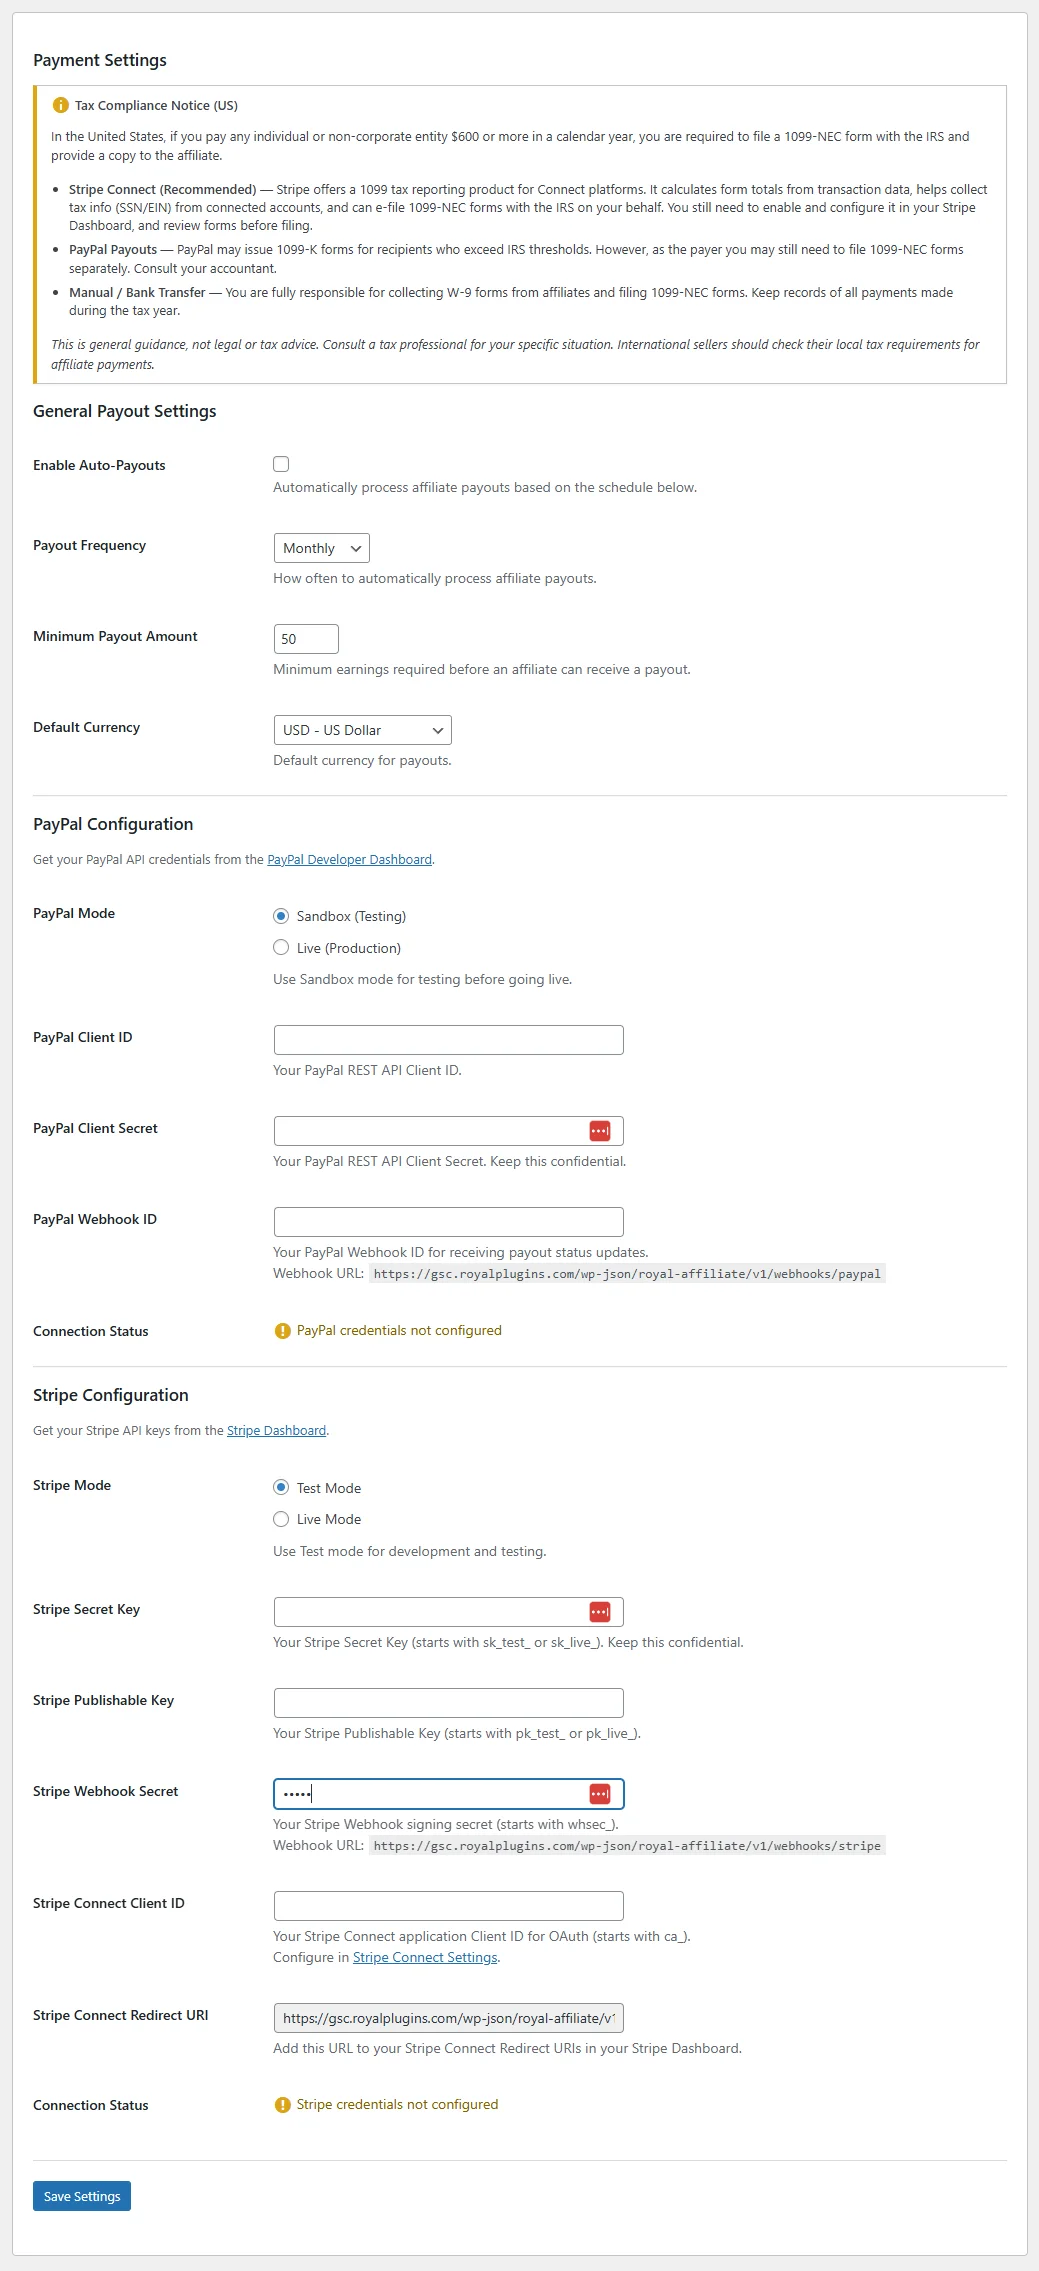Image resolution: width=1039 pixels, height=2271 pixels.
Task: Open Stripe Connect Settings link
Action: [x=424, y=1956]
